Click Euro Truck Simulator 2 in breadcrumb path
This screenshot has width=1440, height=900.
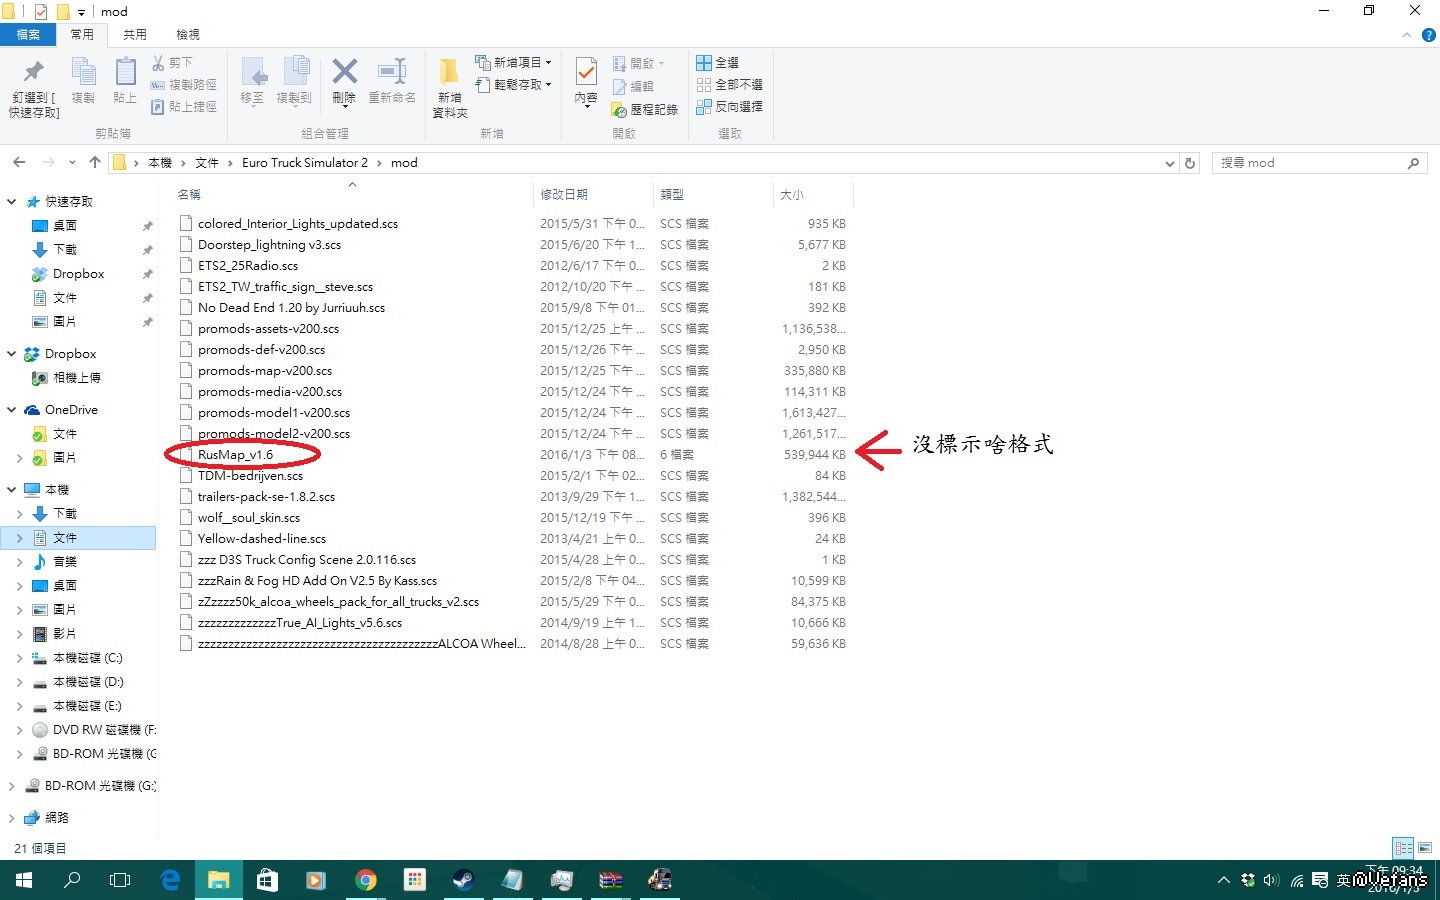304,163
